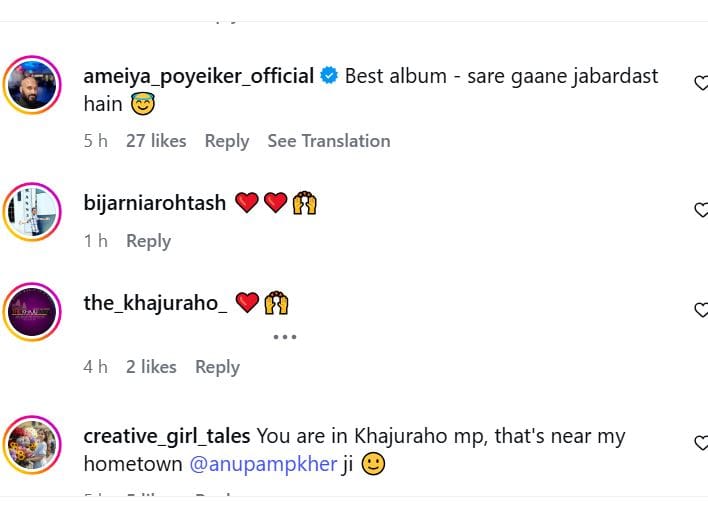Open the @anupampkher mention link
This screenshot has height=506, width=708.
277,464
